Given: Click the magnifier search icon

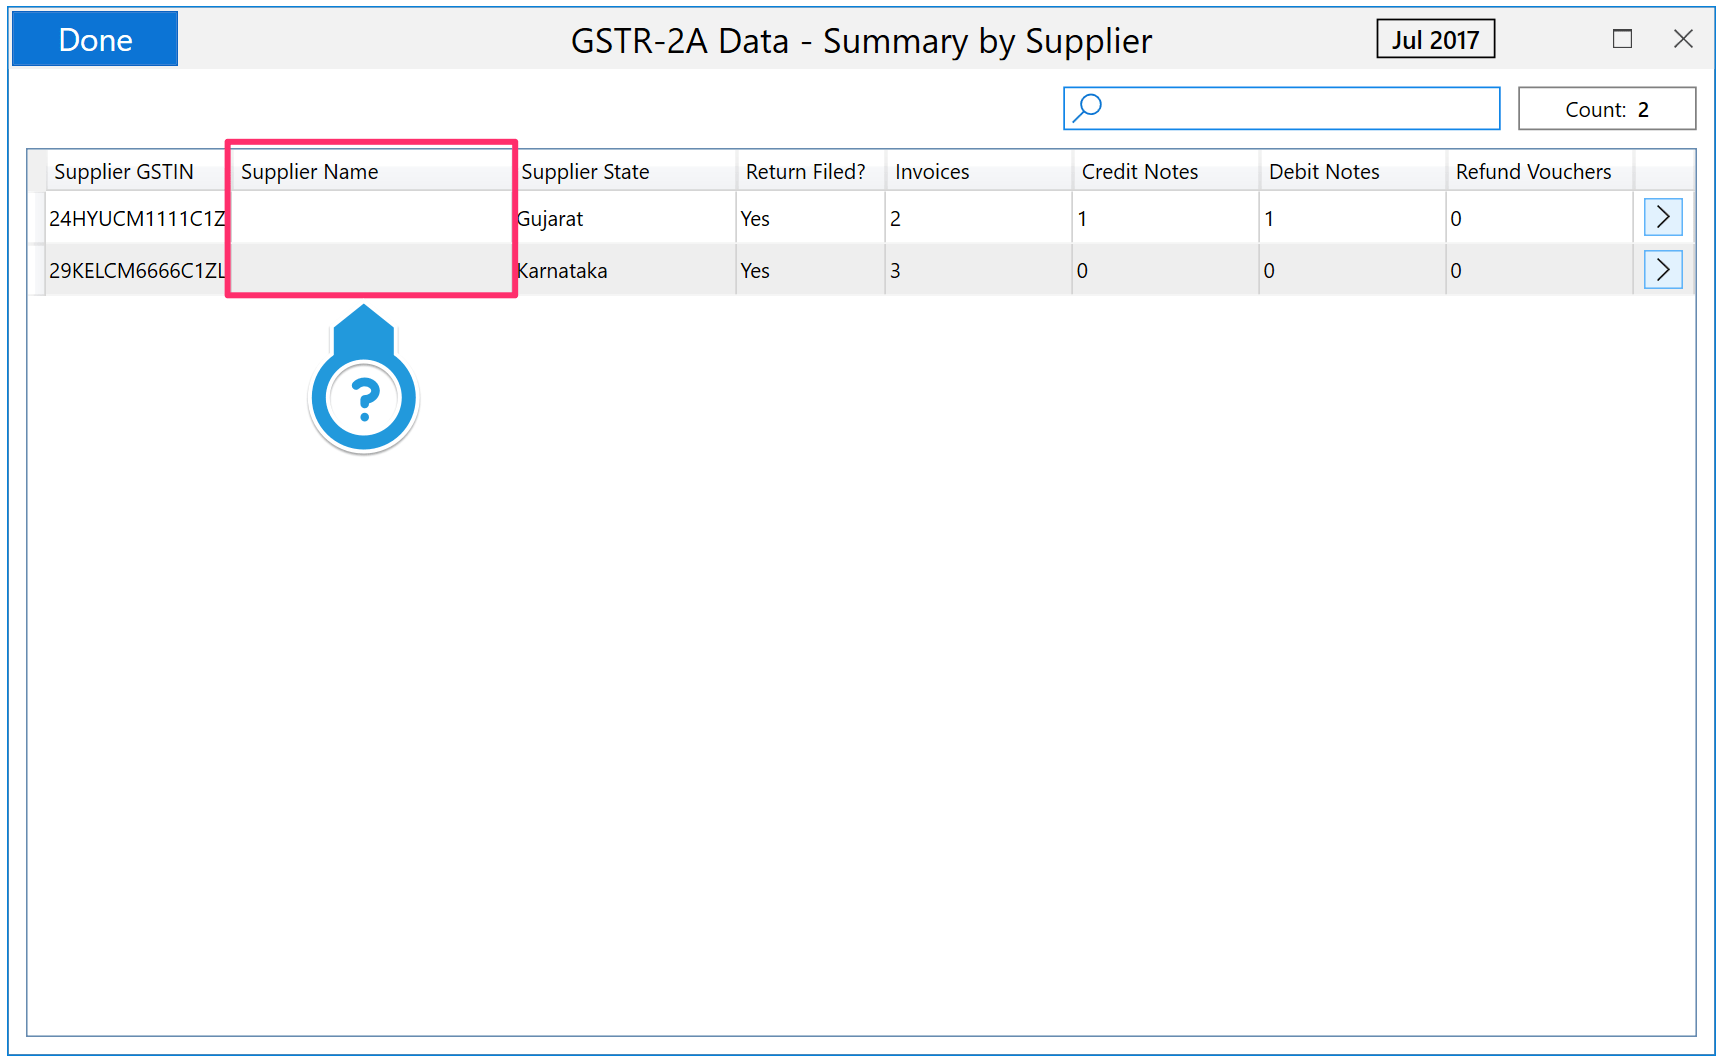Looking at the screenshot, I should pyautogui.click(x=1087, y=108).
